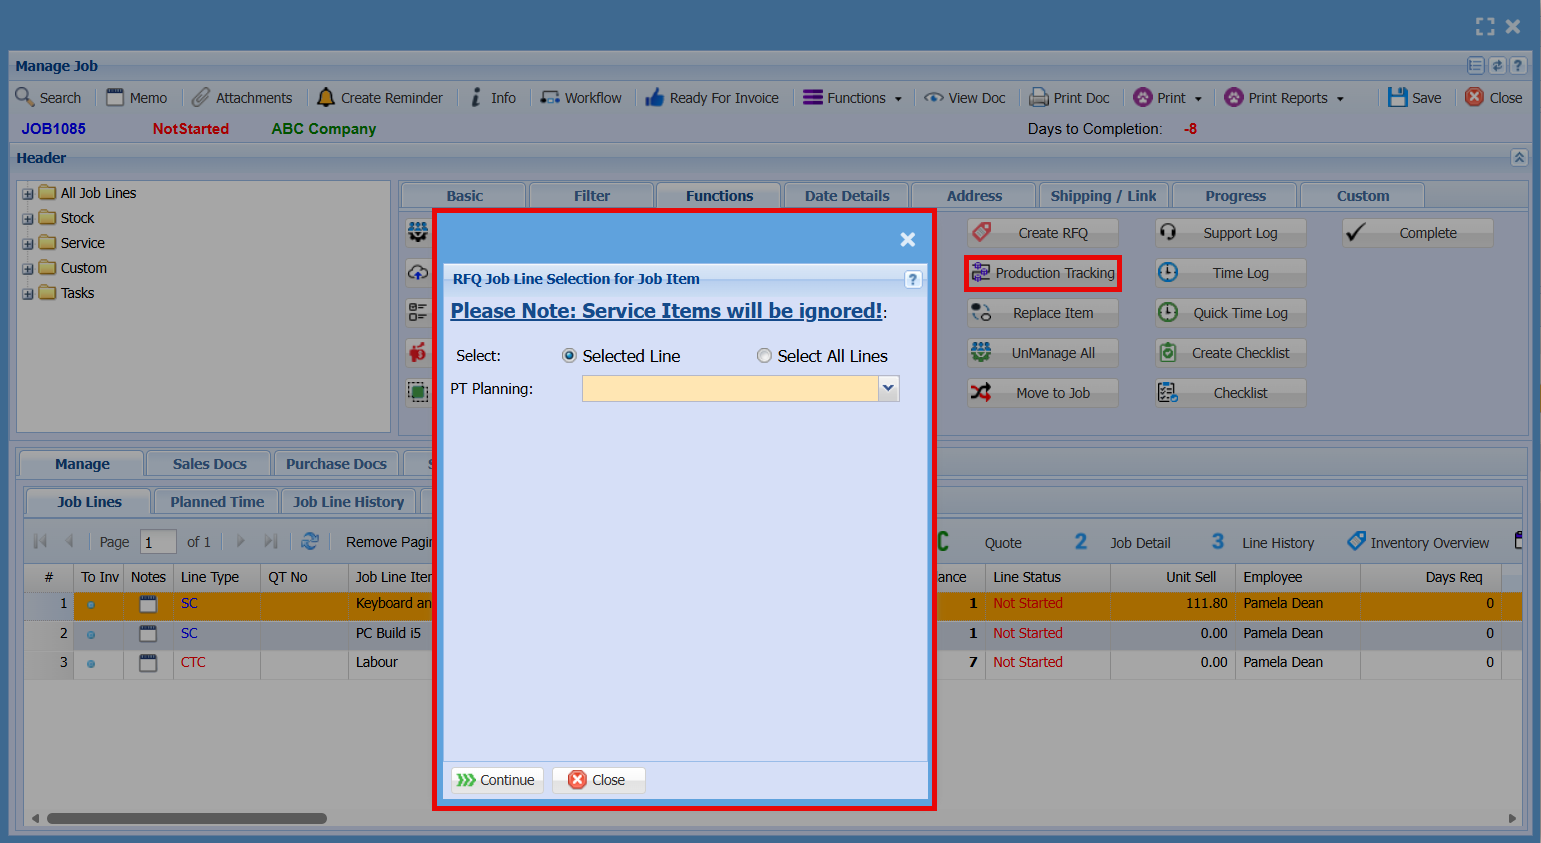Open Quick Time Log
Image resolution: width=1541 pixels, height=843 pixels.
(1231, 313)
